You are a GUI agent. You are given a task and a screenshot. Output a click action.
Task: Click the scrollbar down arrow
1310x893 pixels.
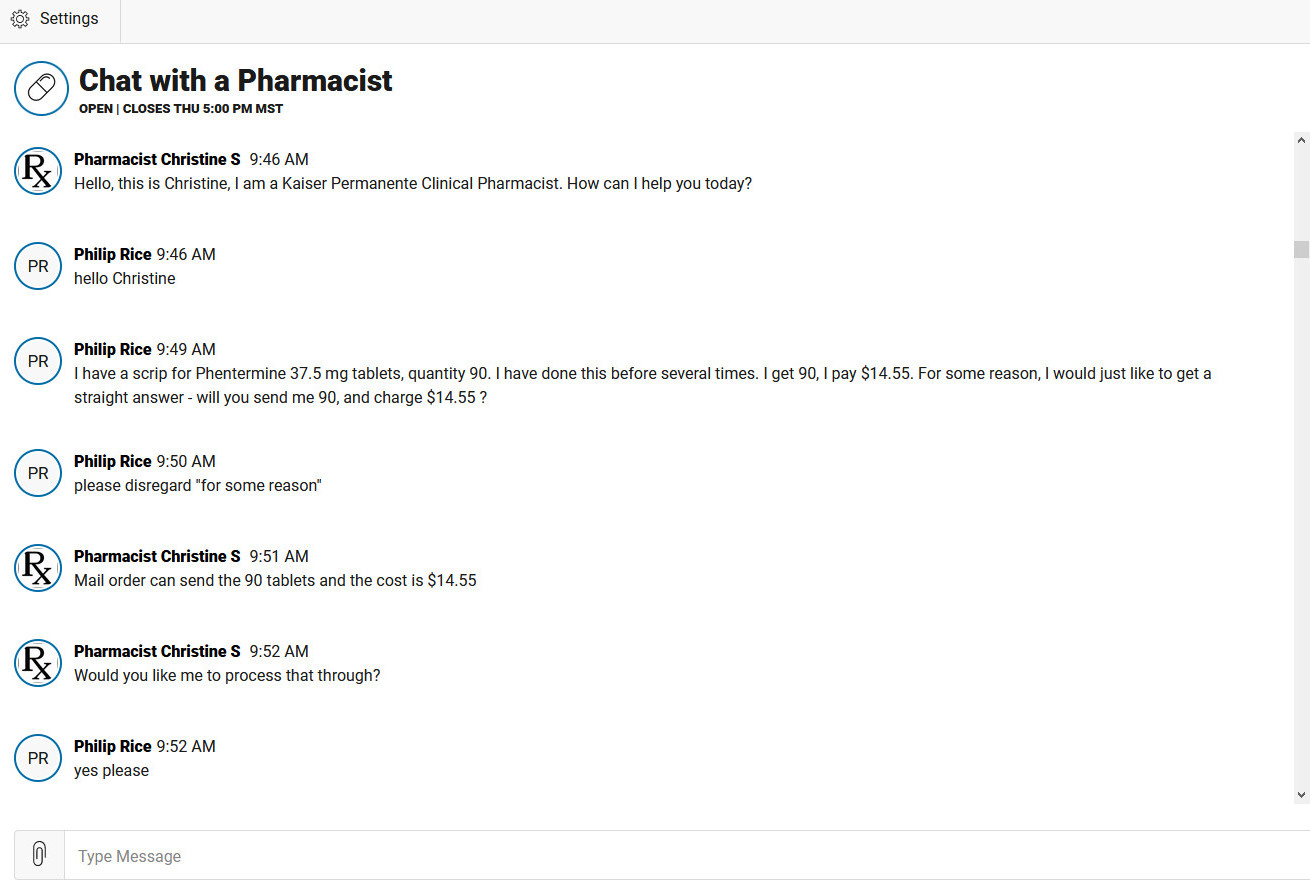pos(1301,795)
